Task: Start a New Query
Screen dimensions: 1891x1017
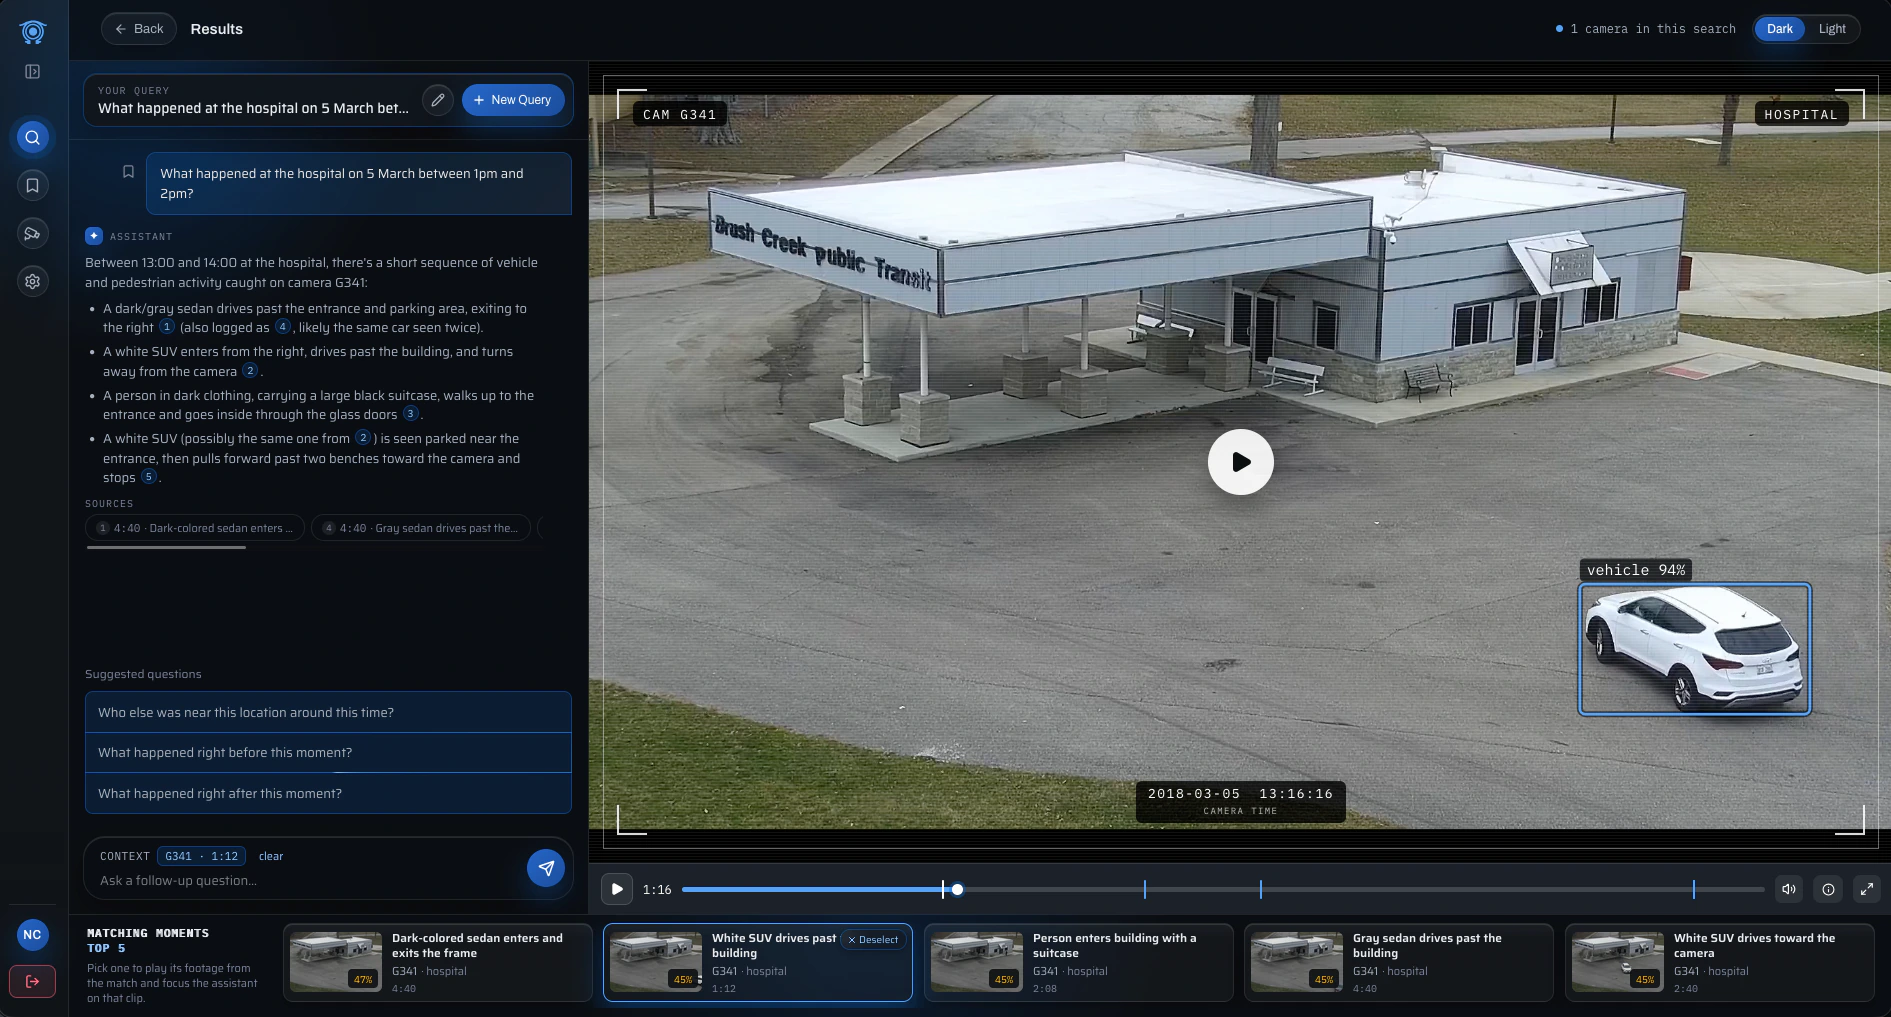Action: coord(513,100)
